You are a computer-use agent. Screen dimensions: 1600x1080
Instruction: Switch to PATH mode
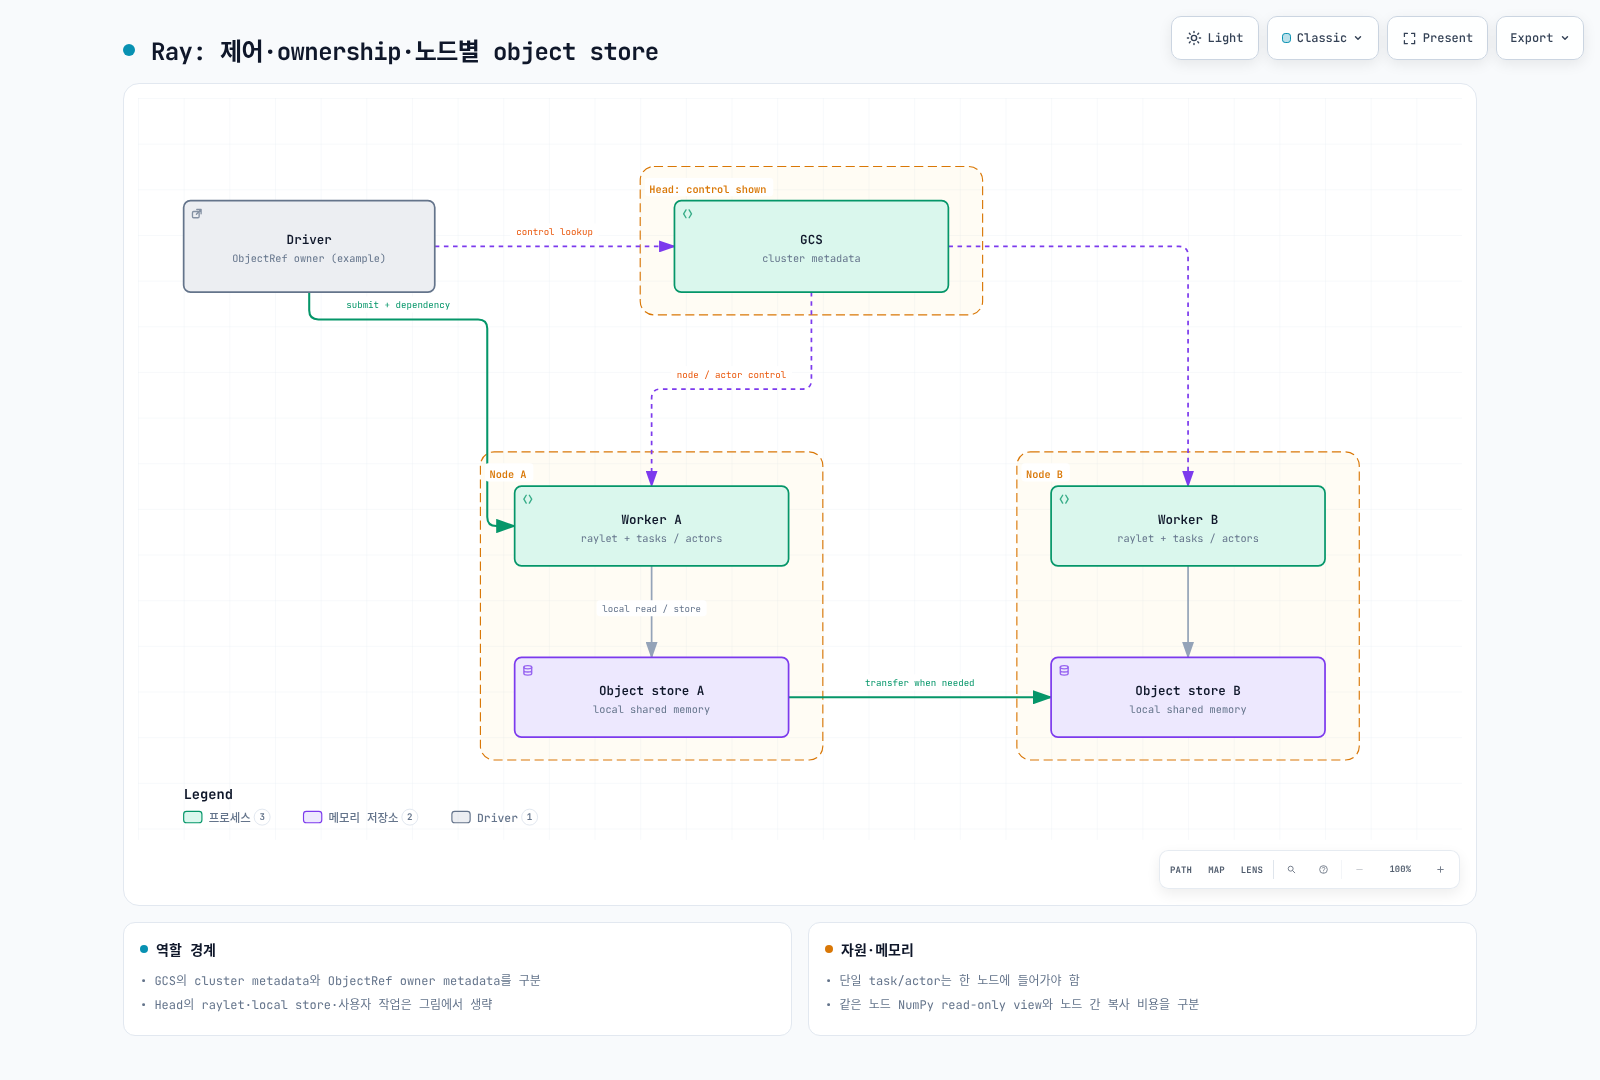tap(1181, 870)
